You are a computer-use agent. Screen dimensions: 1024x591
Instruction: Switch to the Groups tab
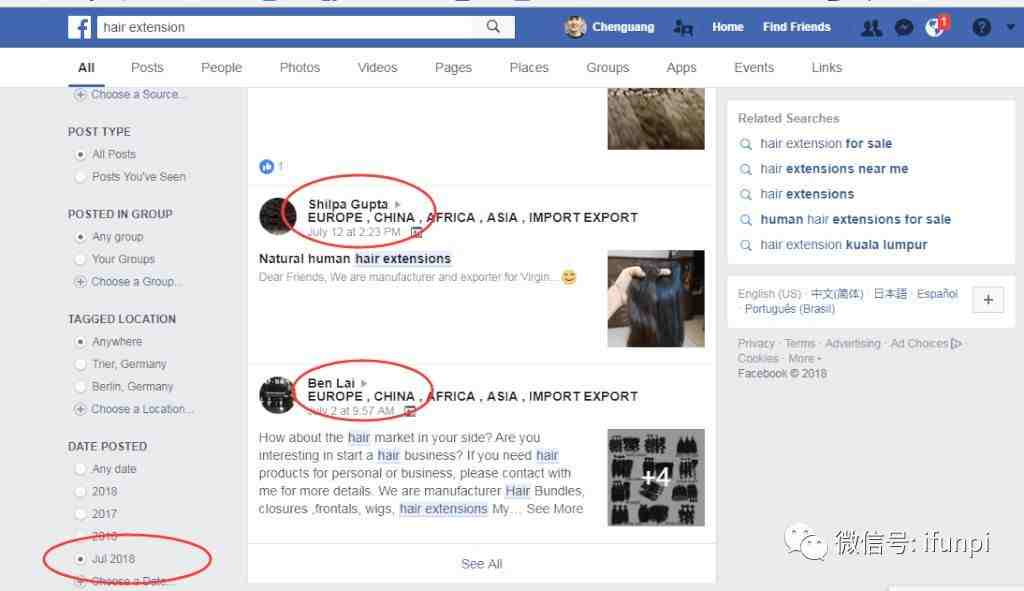tap(608, 68)
